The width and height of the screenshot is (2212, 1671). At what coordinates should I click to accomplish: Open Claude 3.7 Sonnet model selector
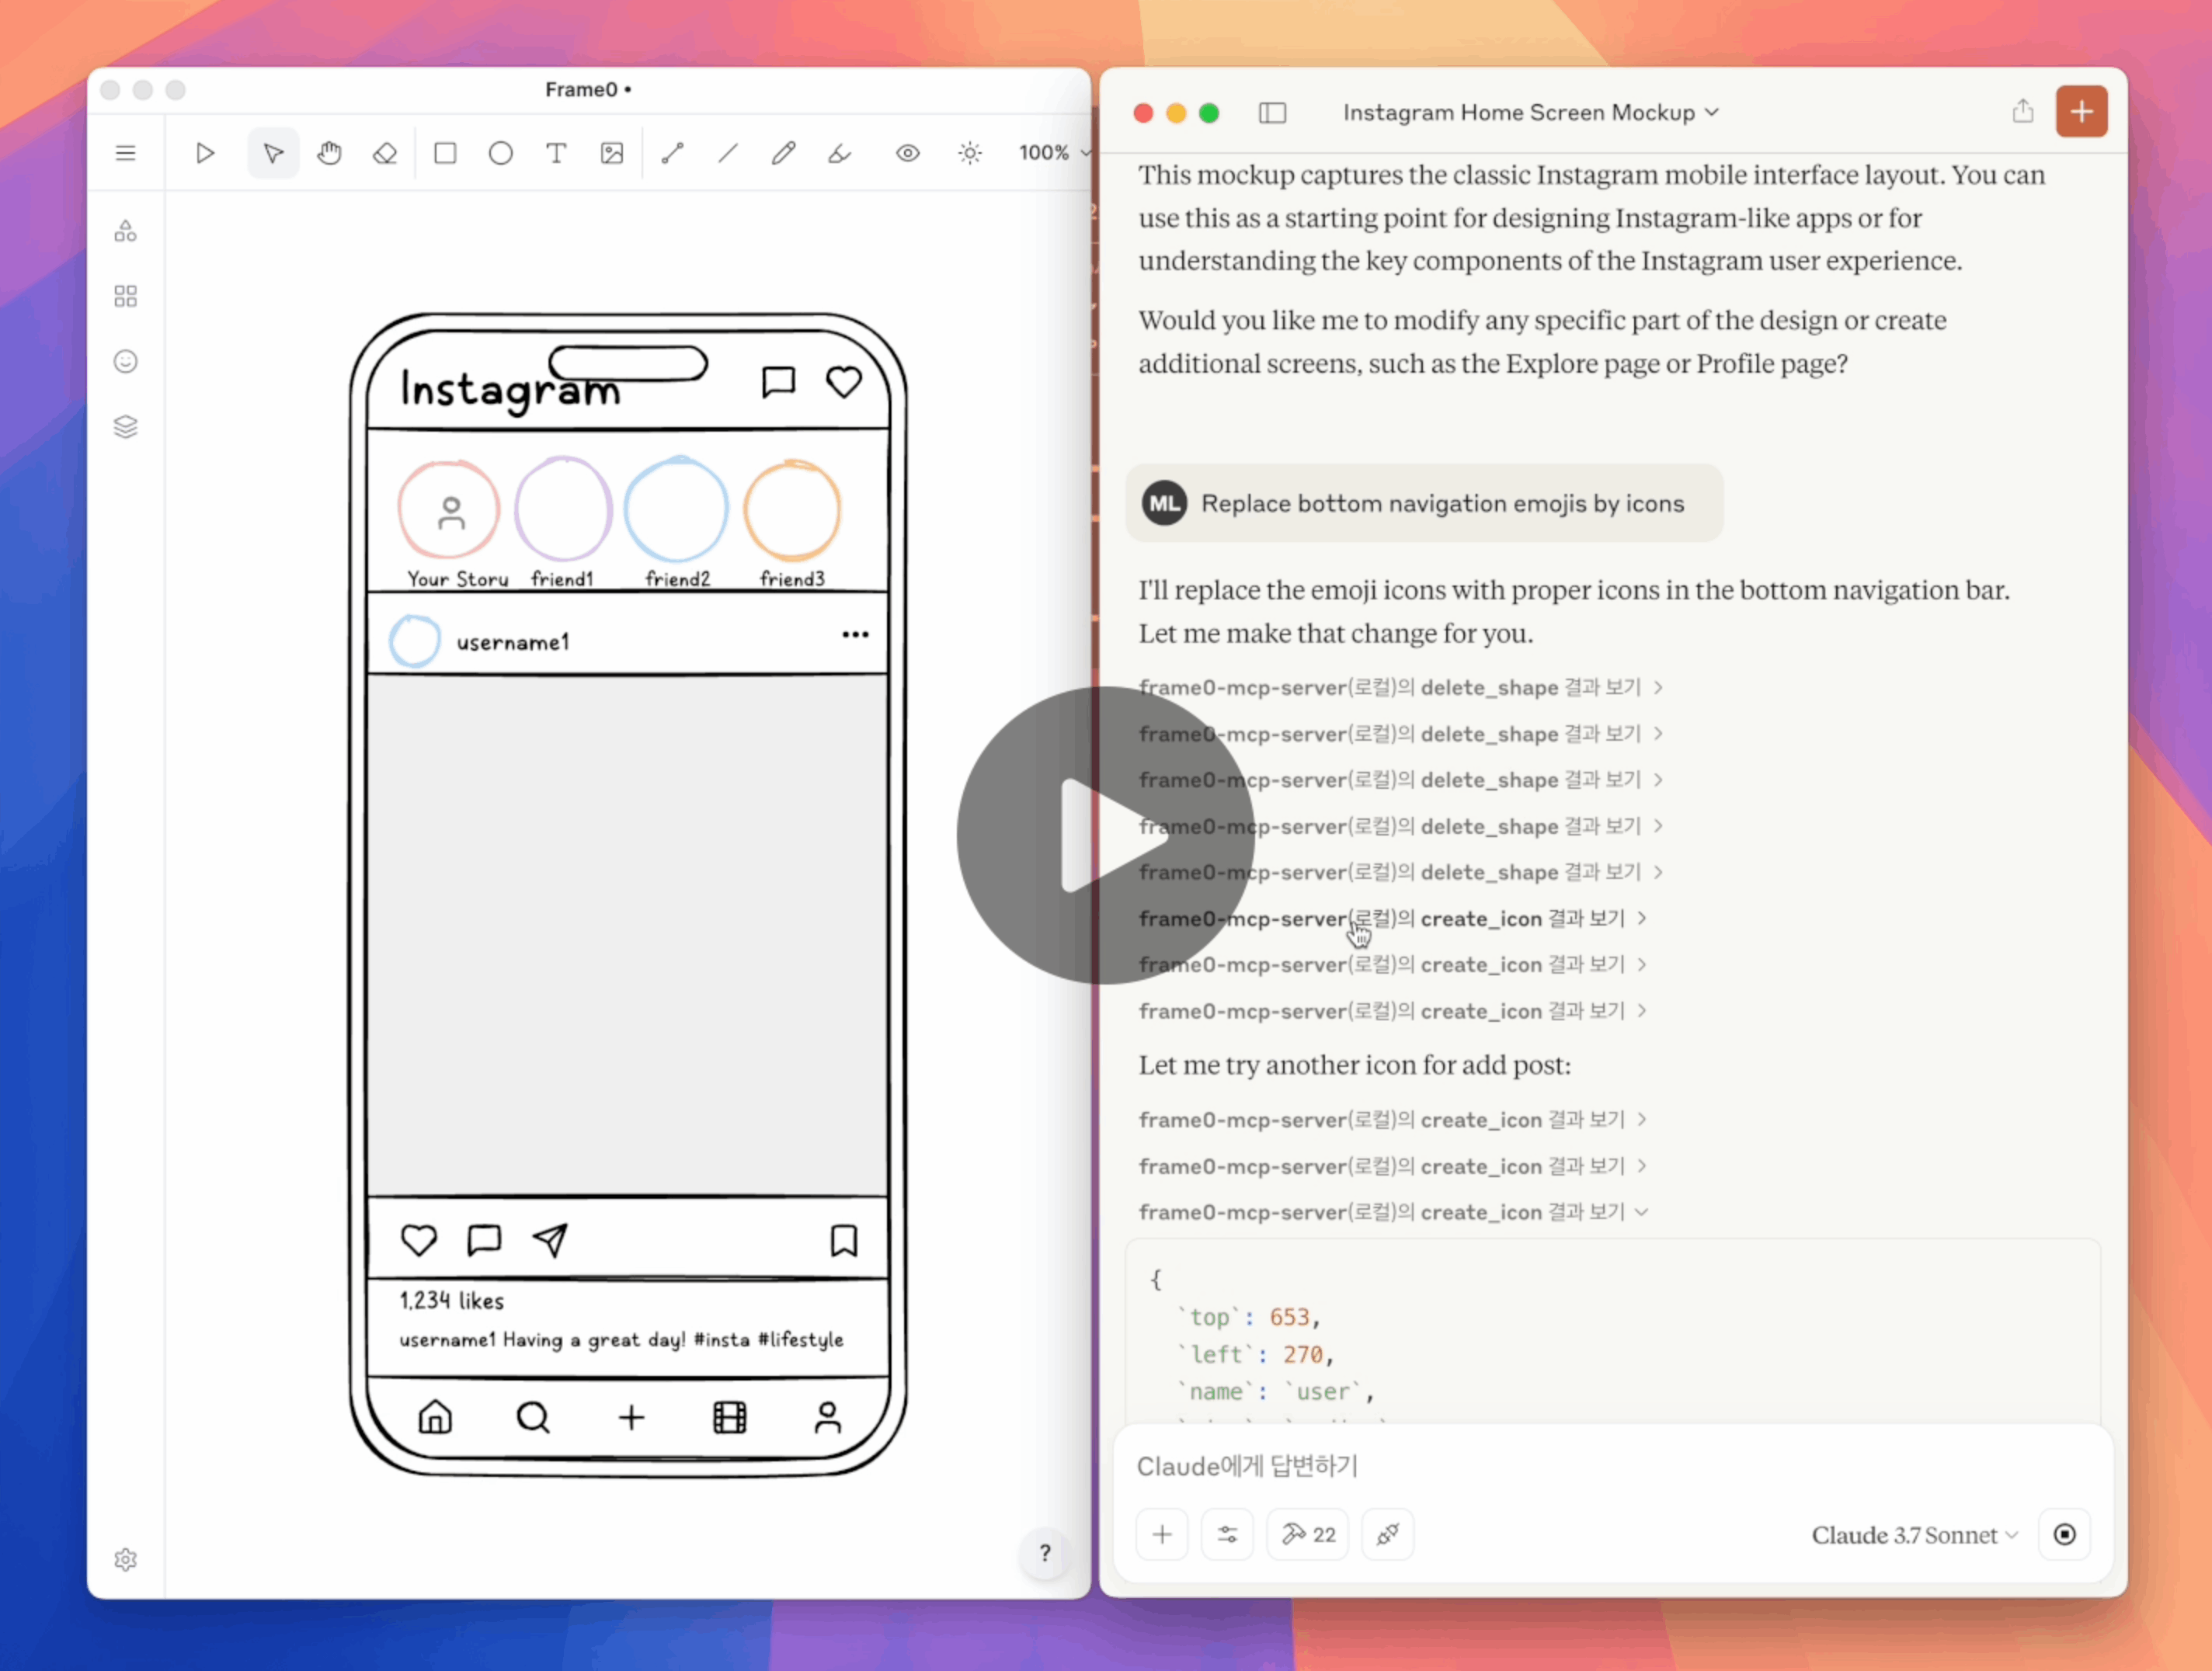pyautogui.click(x=1913, y=1535)
